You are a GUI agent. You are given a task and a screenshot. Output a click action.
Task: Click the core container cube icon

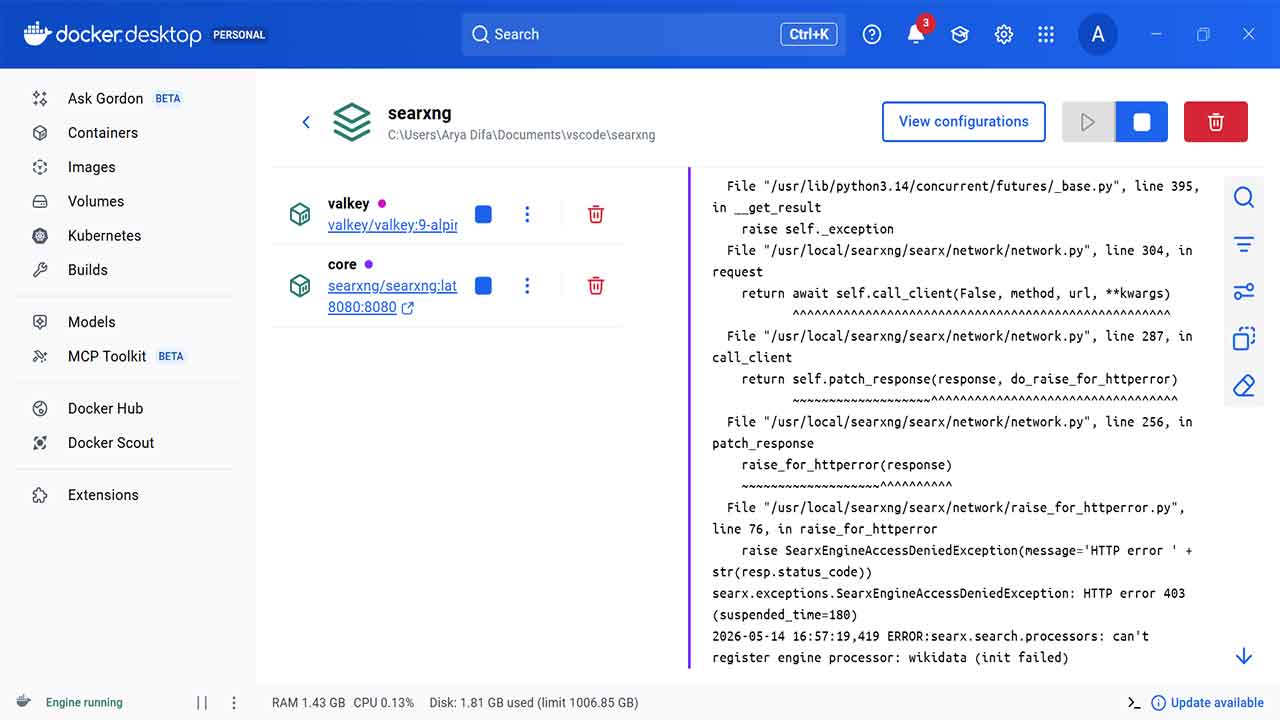pyautogui.click(x=300, y=286)
